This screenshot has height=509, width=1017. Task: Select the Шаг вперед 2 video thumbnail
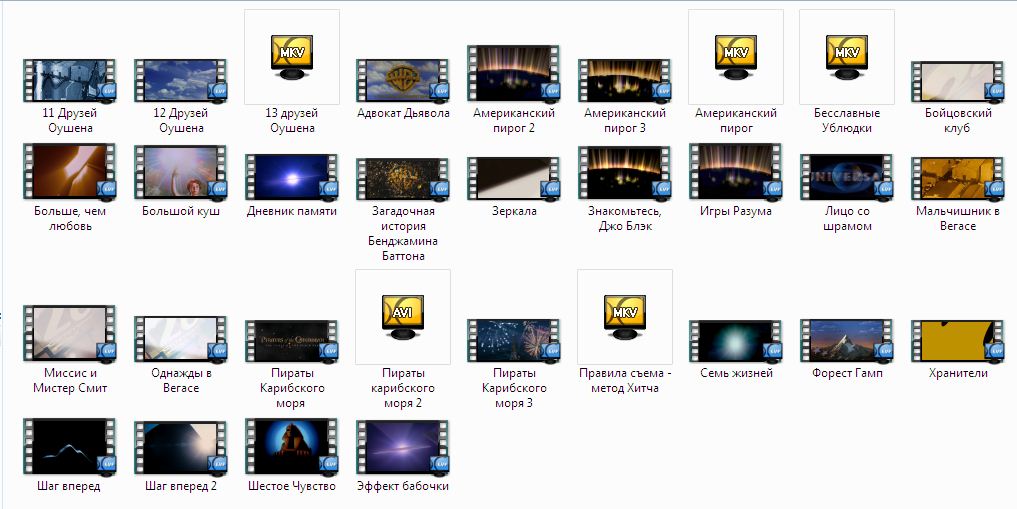[x=181, y=447]
